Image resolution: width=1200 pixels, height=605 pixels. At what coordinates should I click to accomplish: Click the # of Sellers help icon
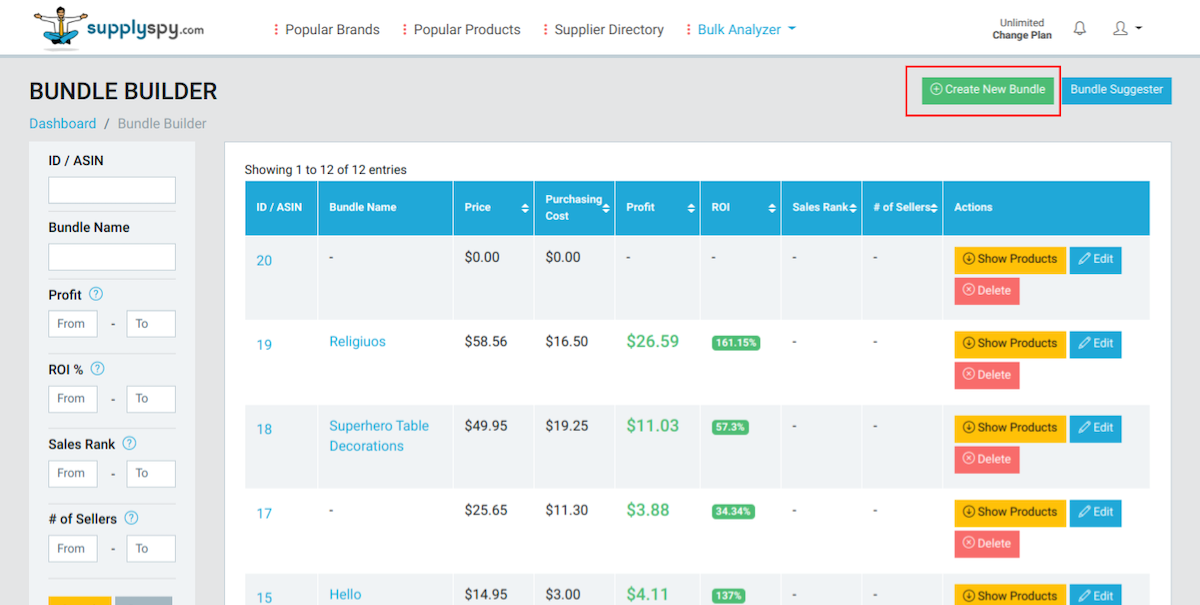click(x=131, y=518)
